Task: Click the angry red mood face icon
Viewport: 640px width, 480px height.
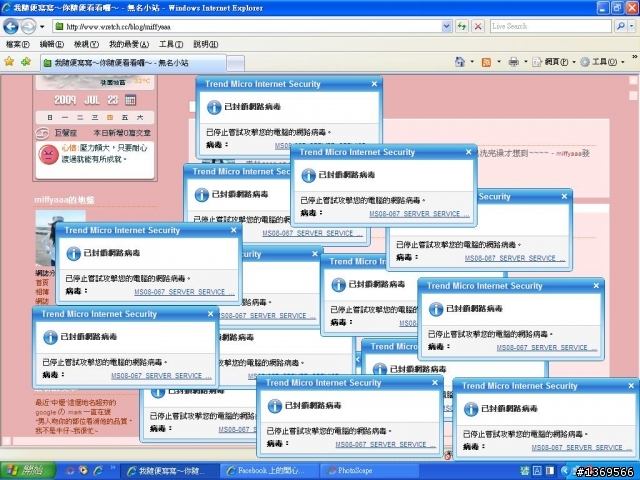Action: [x=49, y=155]
